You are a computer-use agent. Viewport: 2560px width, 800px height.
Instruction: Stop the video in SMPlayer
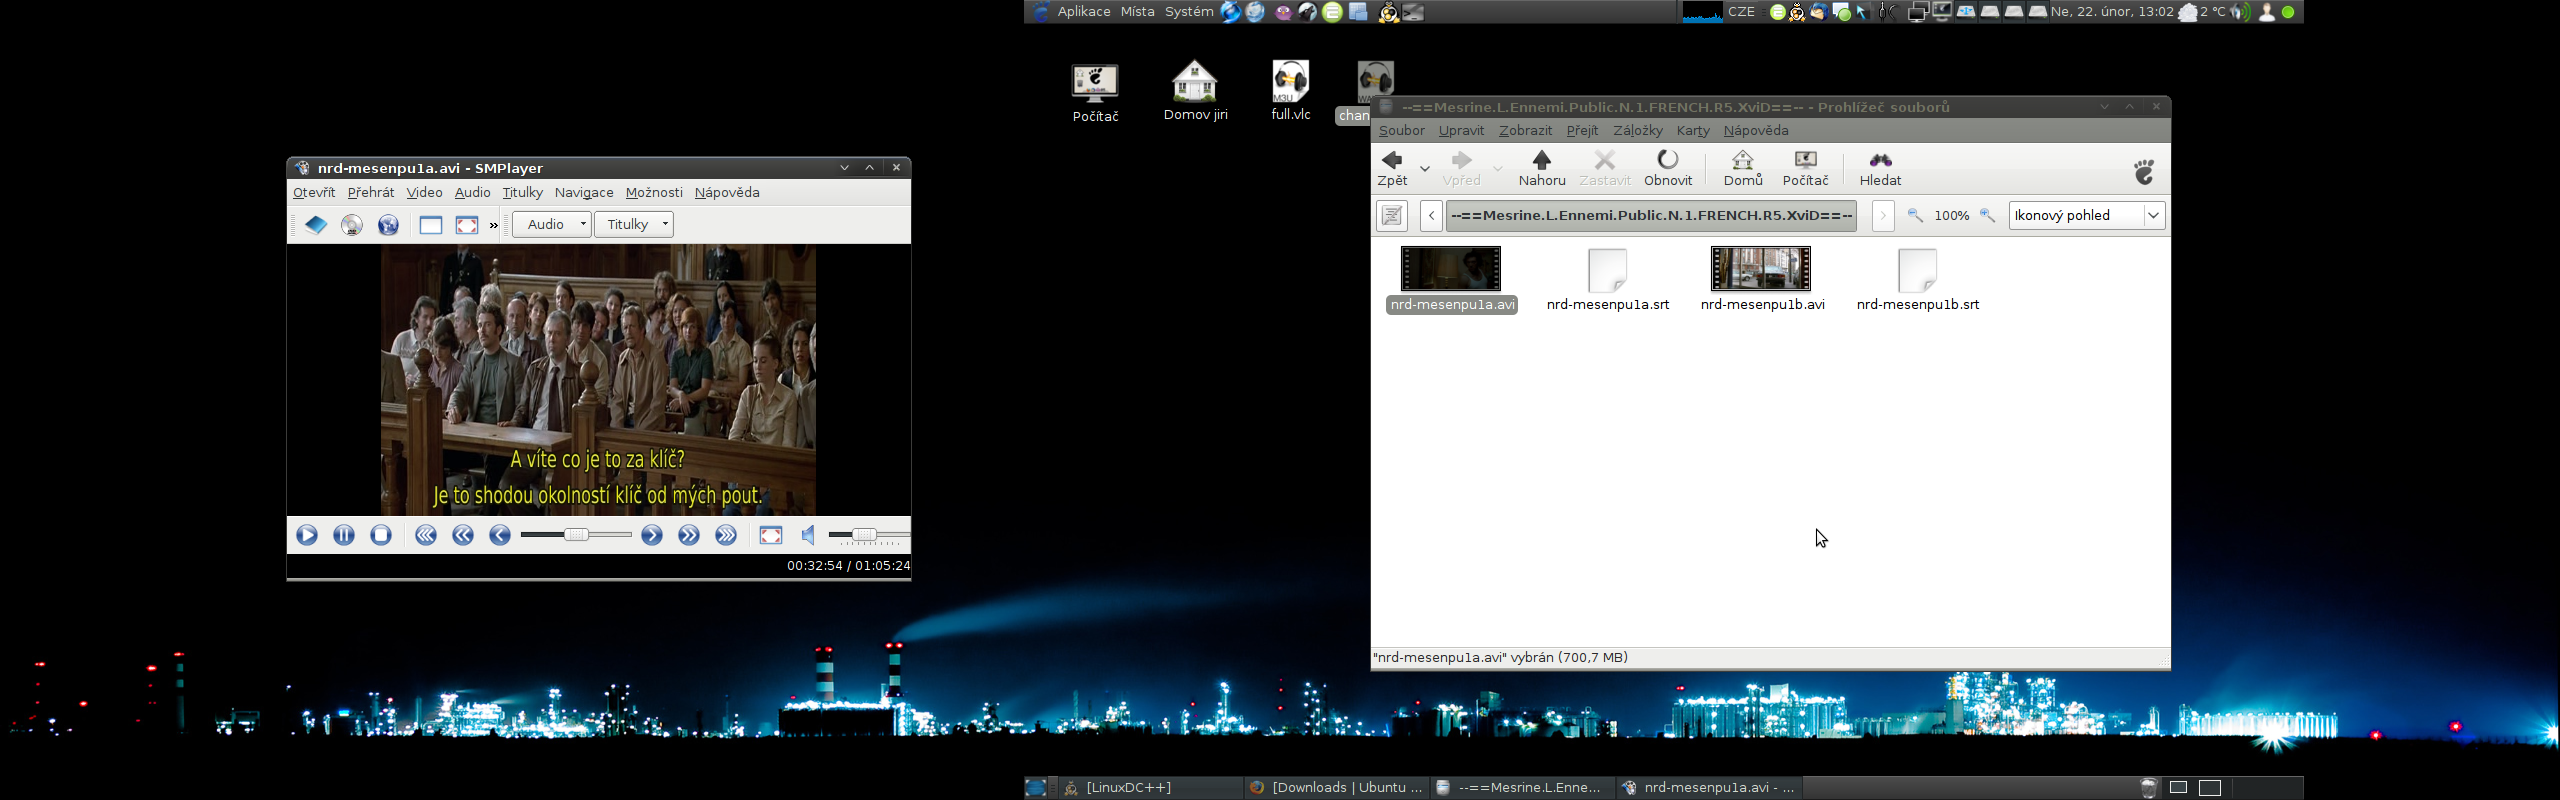(x=381, y=535)
